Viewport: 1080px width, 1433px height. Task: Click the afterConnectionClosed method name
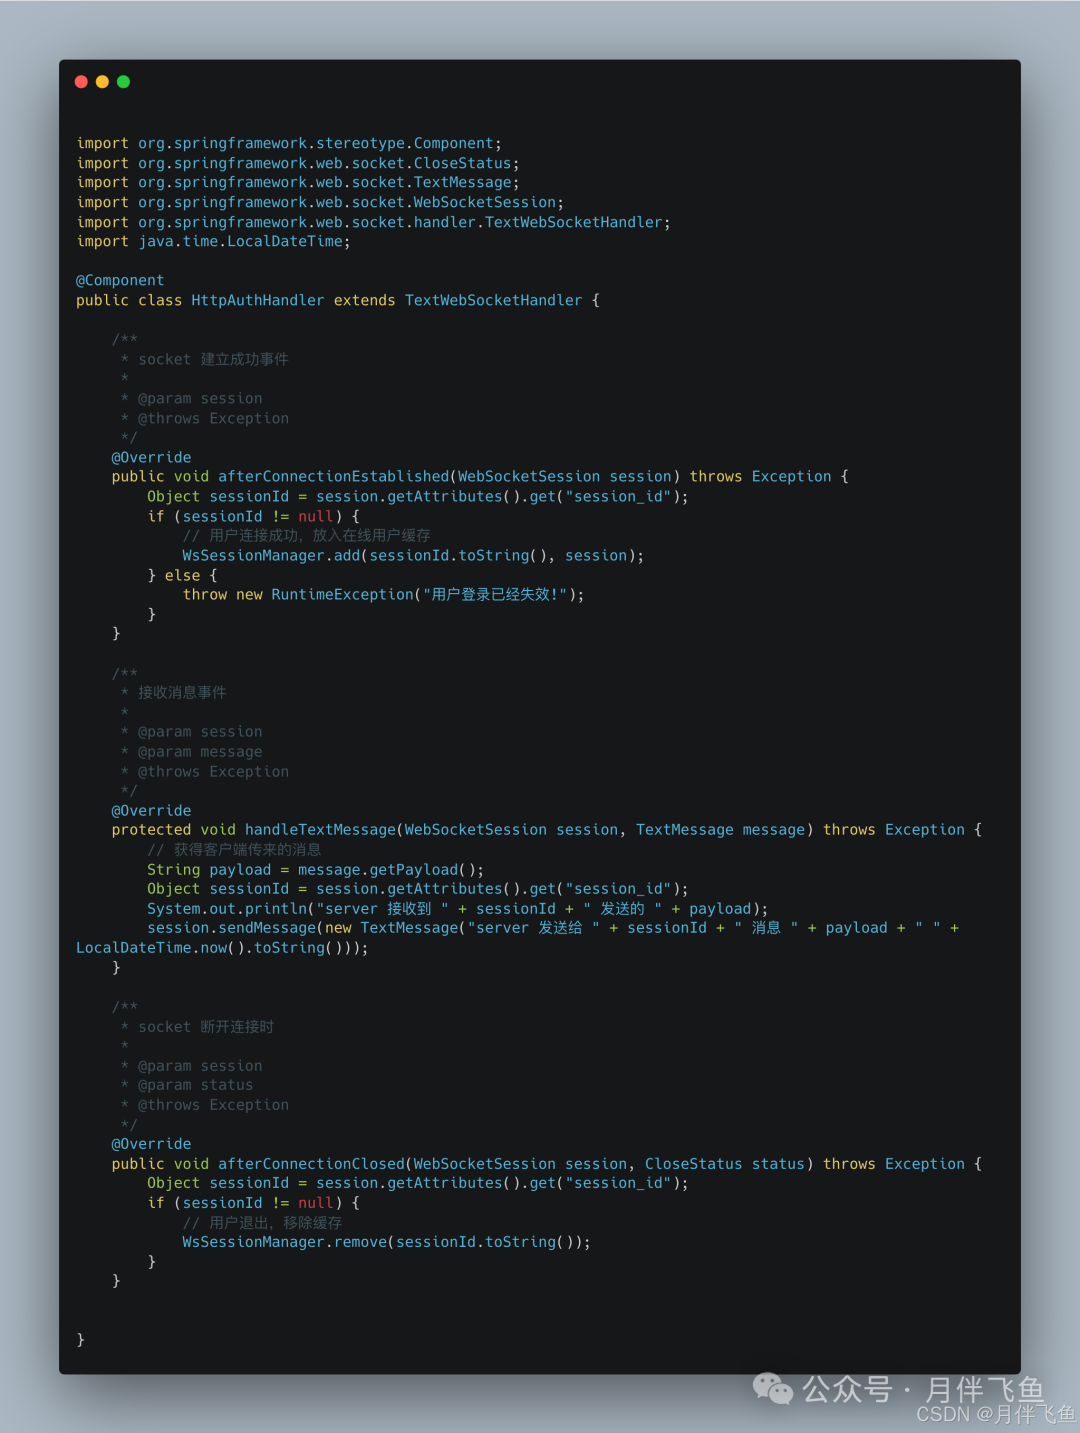pyautogui.click(x=312, y=1164)
